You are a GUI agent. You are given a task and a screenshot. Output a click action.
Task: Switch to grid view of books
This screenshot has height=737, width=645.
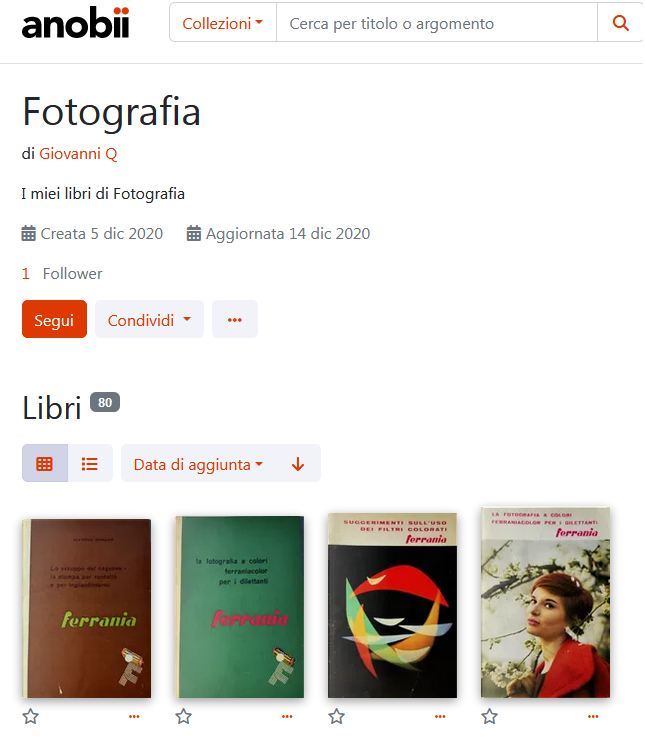pyautogui.click(x=45, y=464)
